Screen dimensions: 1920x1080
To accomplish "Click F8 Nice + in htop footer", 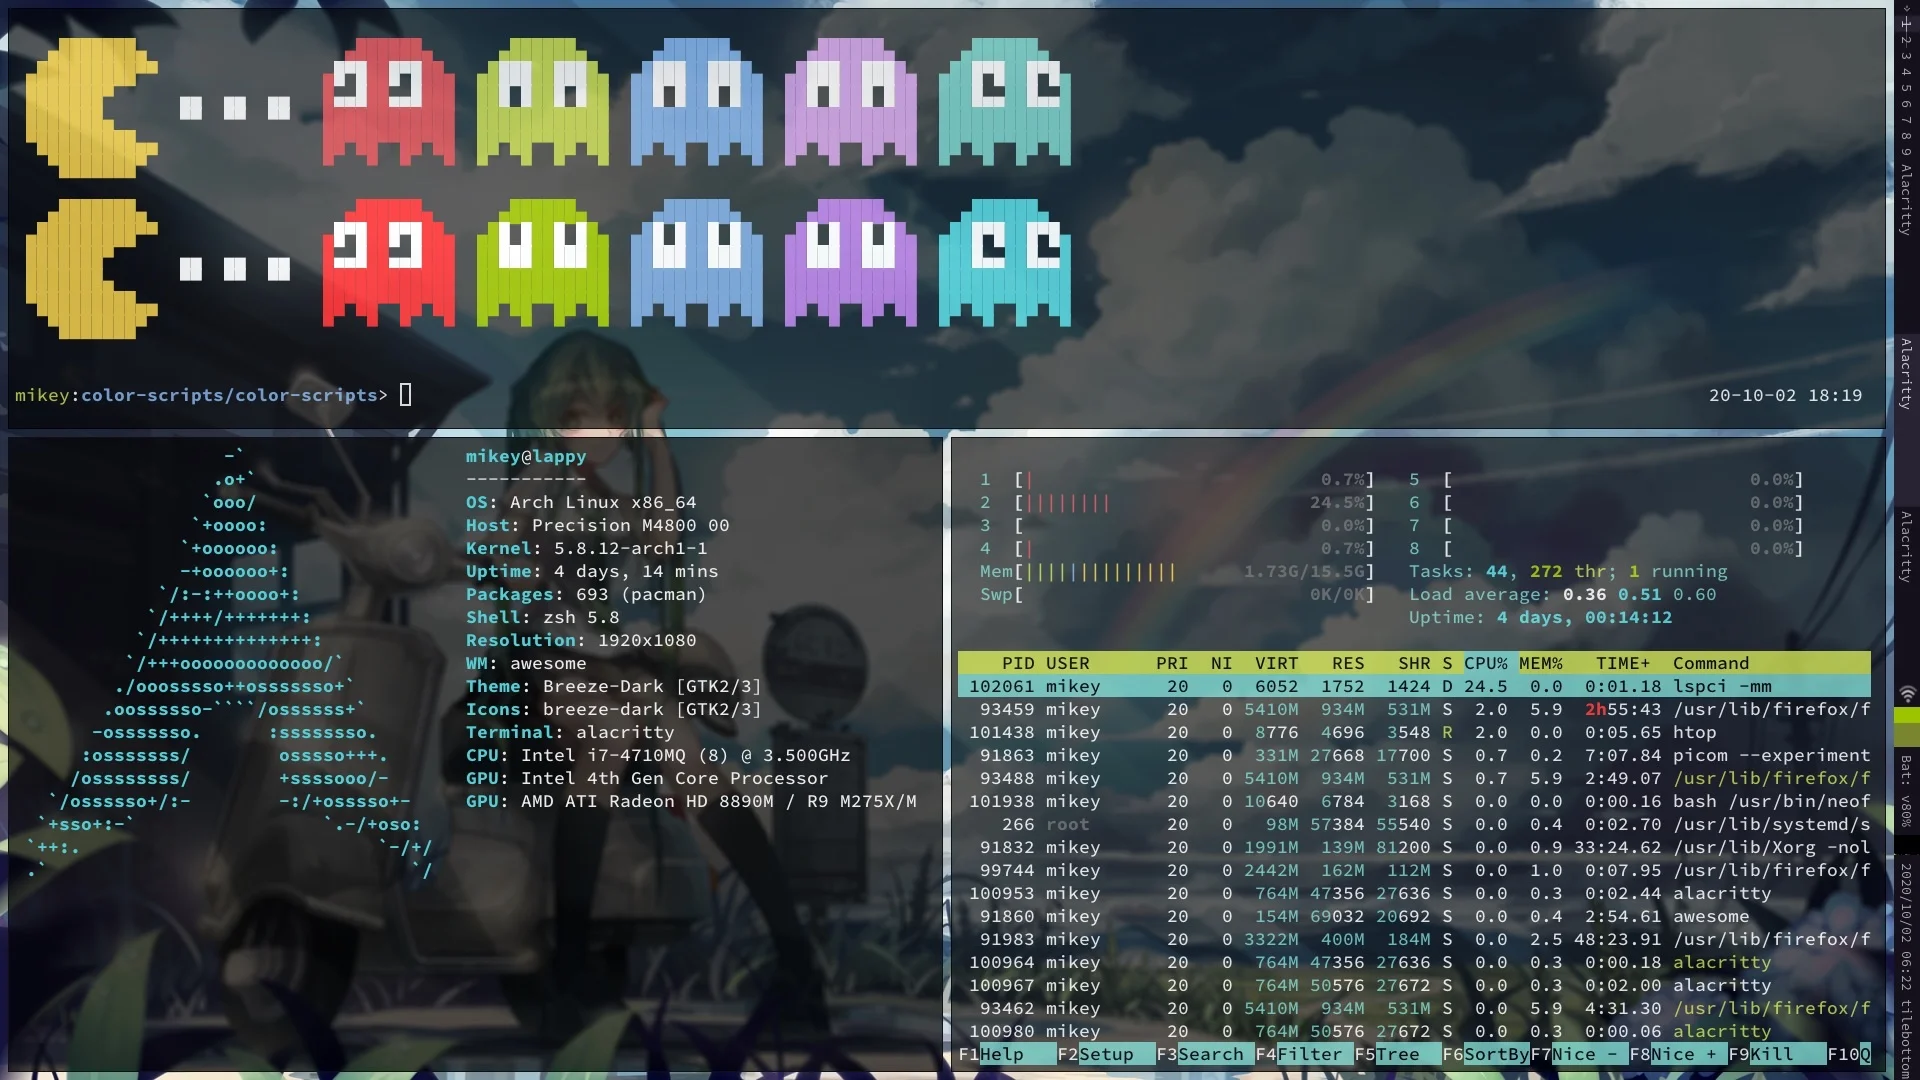I will 1676,1054.
